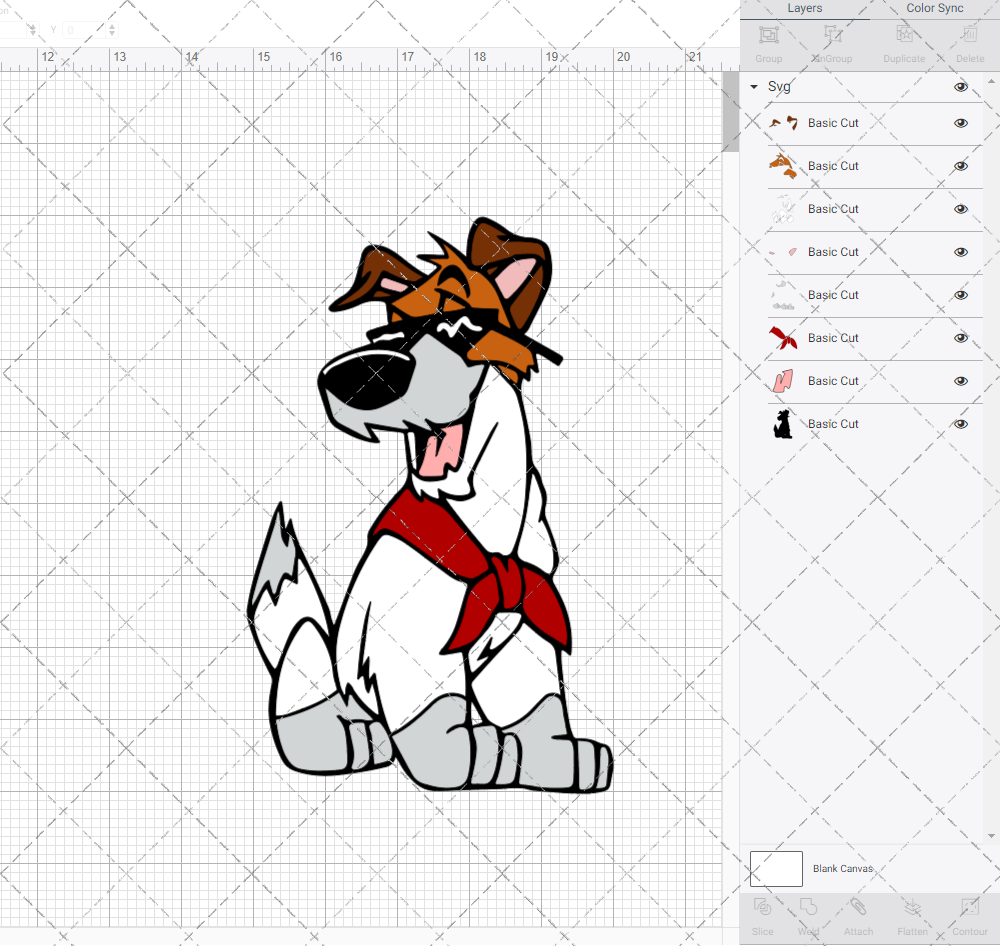Image resolution: width=1000 pixels, height=946 pixels.
Task: Hide the black silhouette layer
Action: point(960,424)
